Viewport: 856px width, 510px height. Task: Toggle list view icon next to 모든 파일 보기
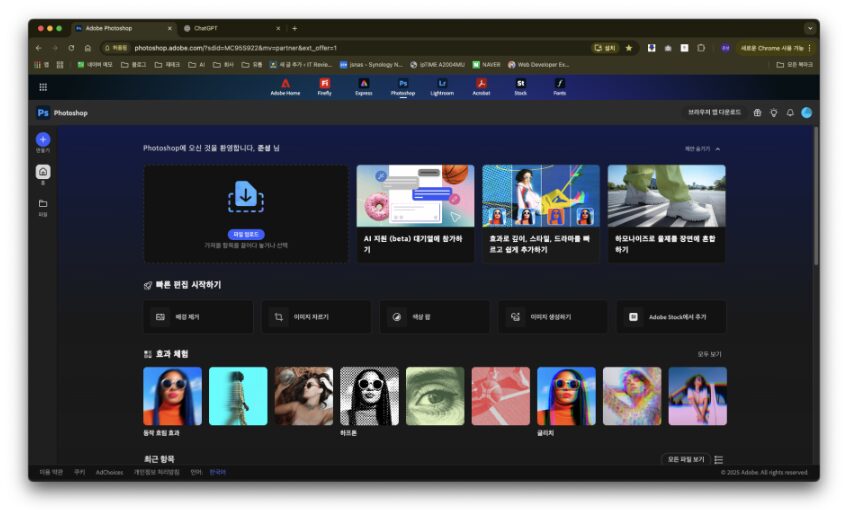(x=719, y=459)
